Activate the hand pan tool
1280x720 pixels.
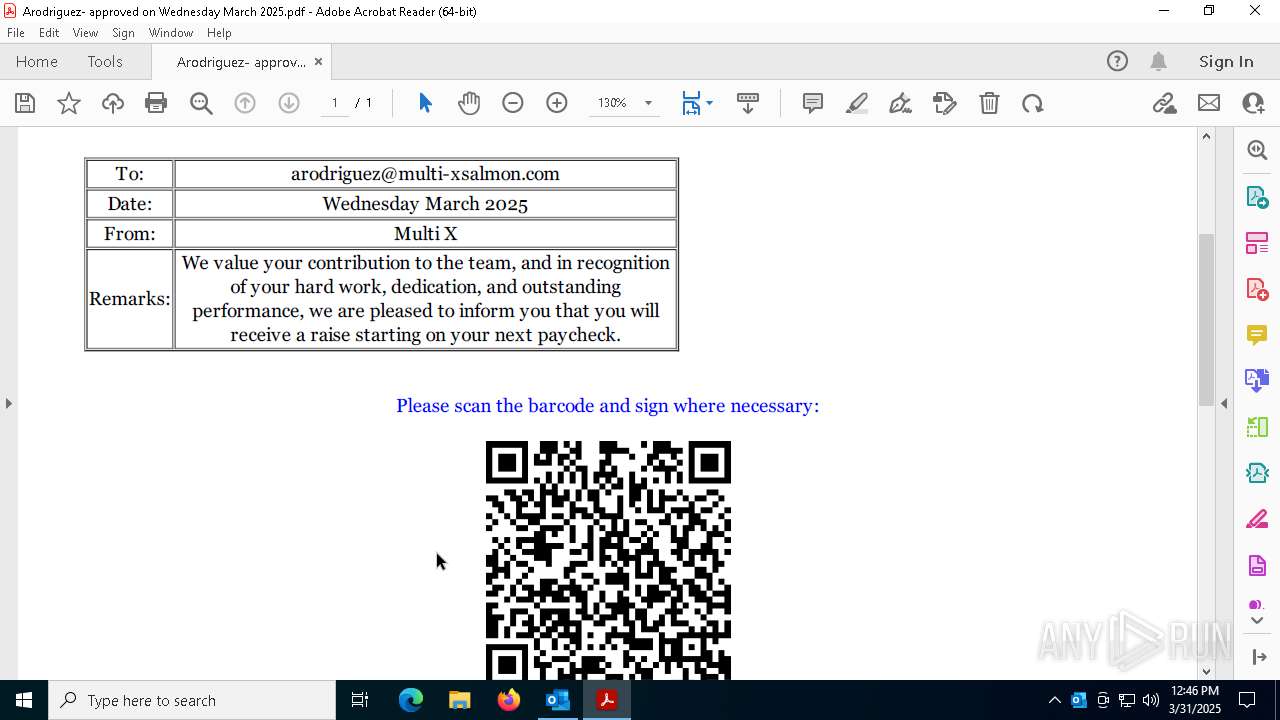(469, 103)
